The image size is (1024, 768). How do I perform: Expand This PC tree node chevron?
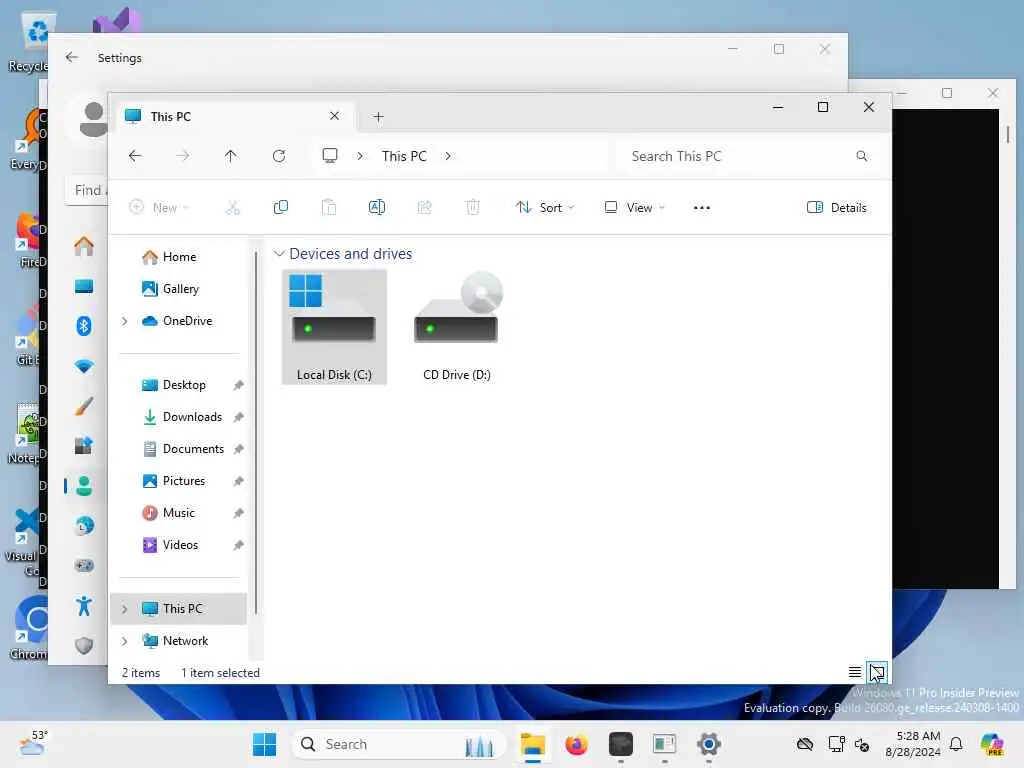(124, 609)
